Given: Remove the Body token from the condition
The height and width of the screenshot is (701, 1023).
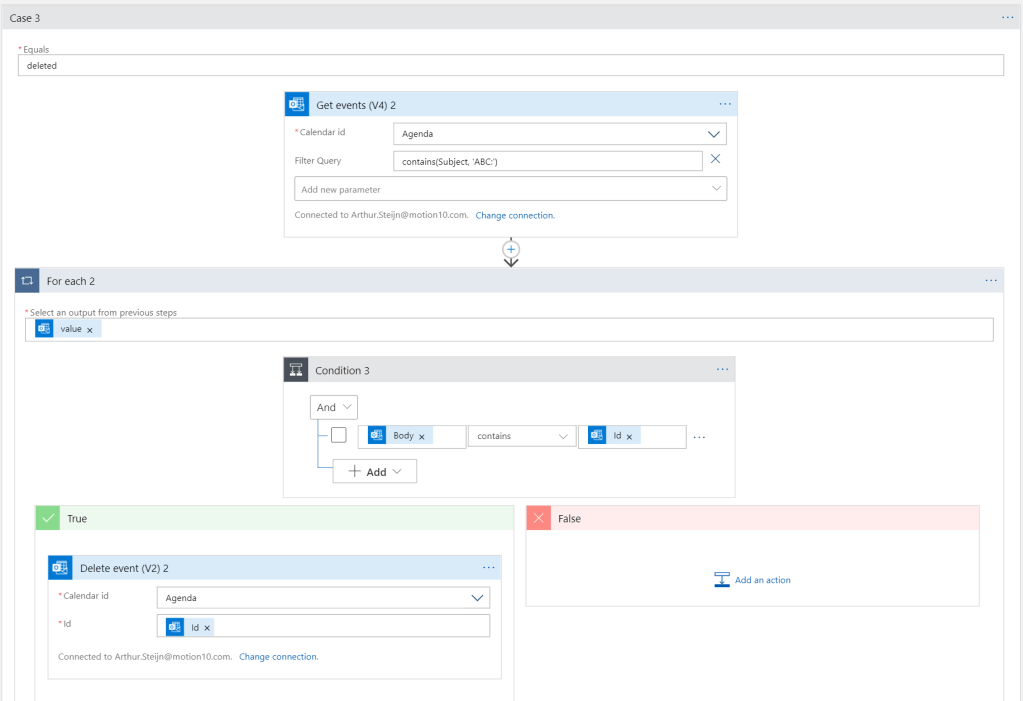Looking at the screenshot, I should coord(422,437).
